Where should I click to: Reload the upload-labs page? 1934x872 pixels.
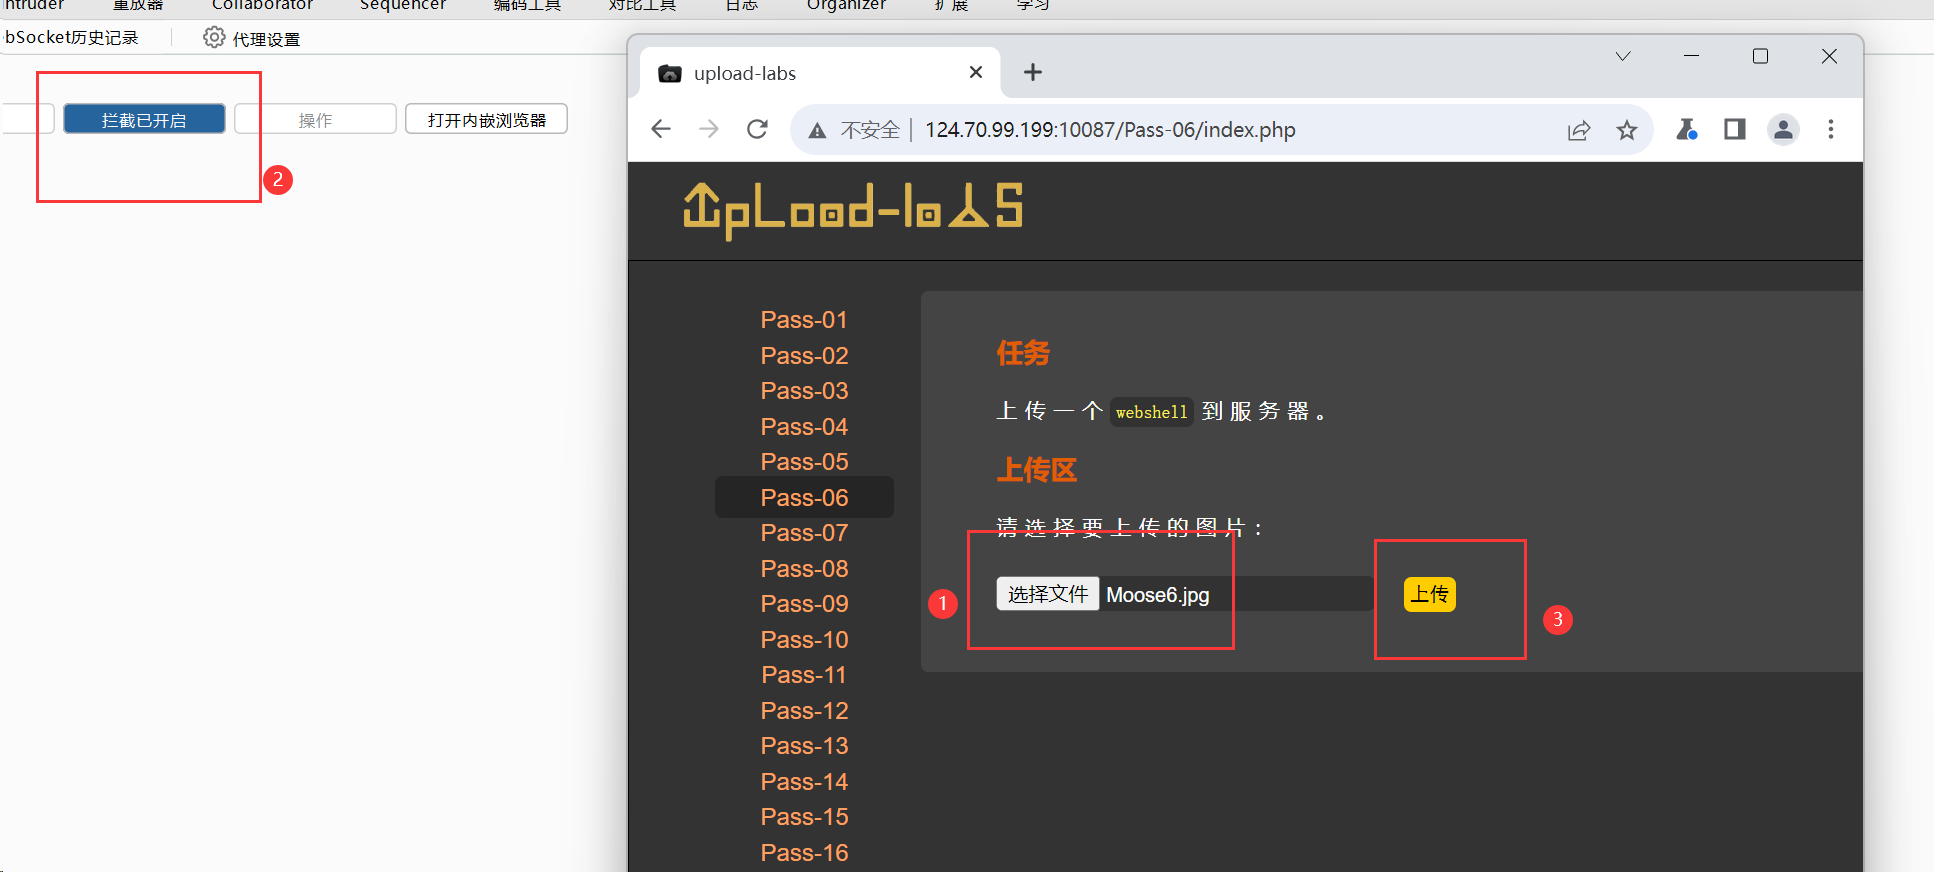pyautogui.click(x=757, y=130)
